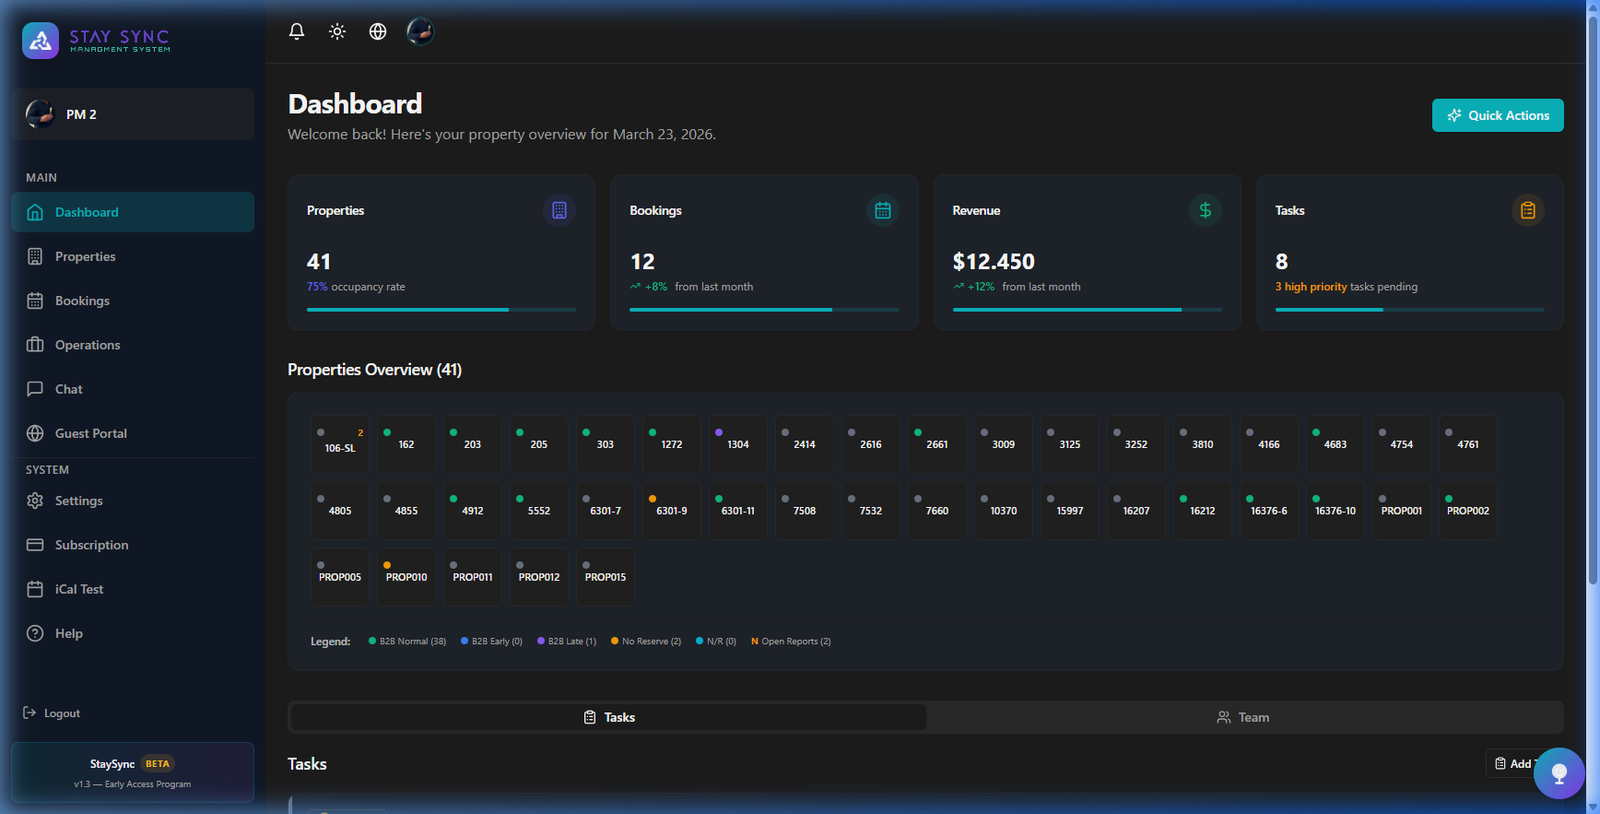Select property tile 2661

pyautogui.click(x=937, y=444)
